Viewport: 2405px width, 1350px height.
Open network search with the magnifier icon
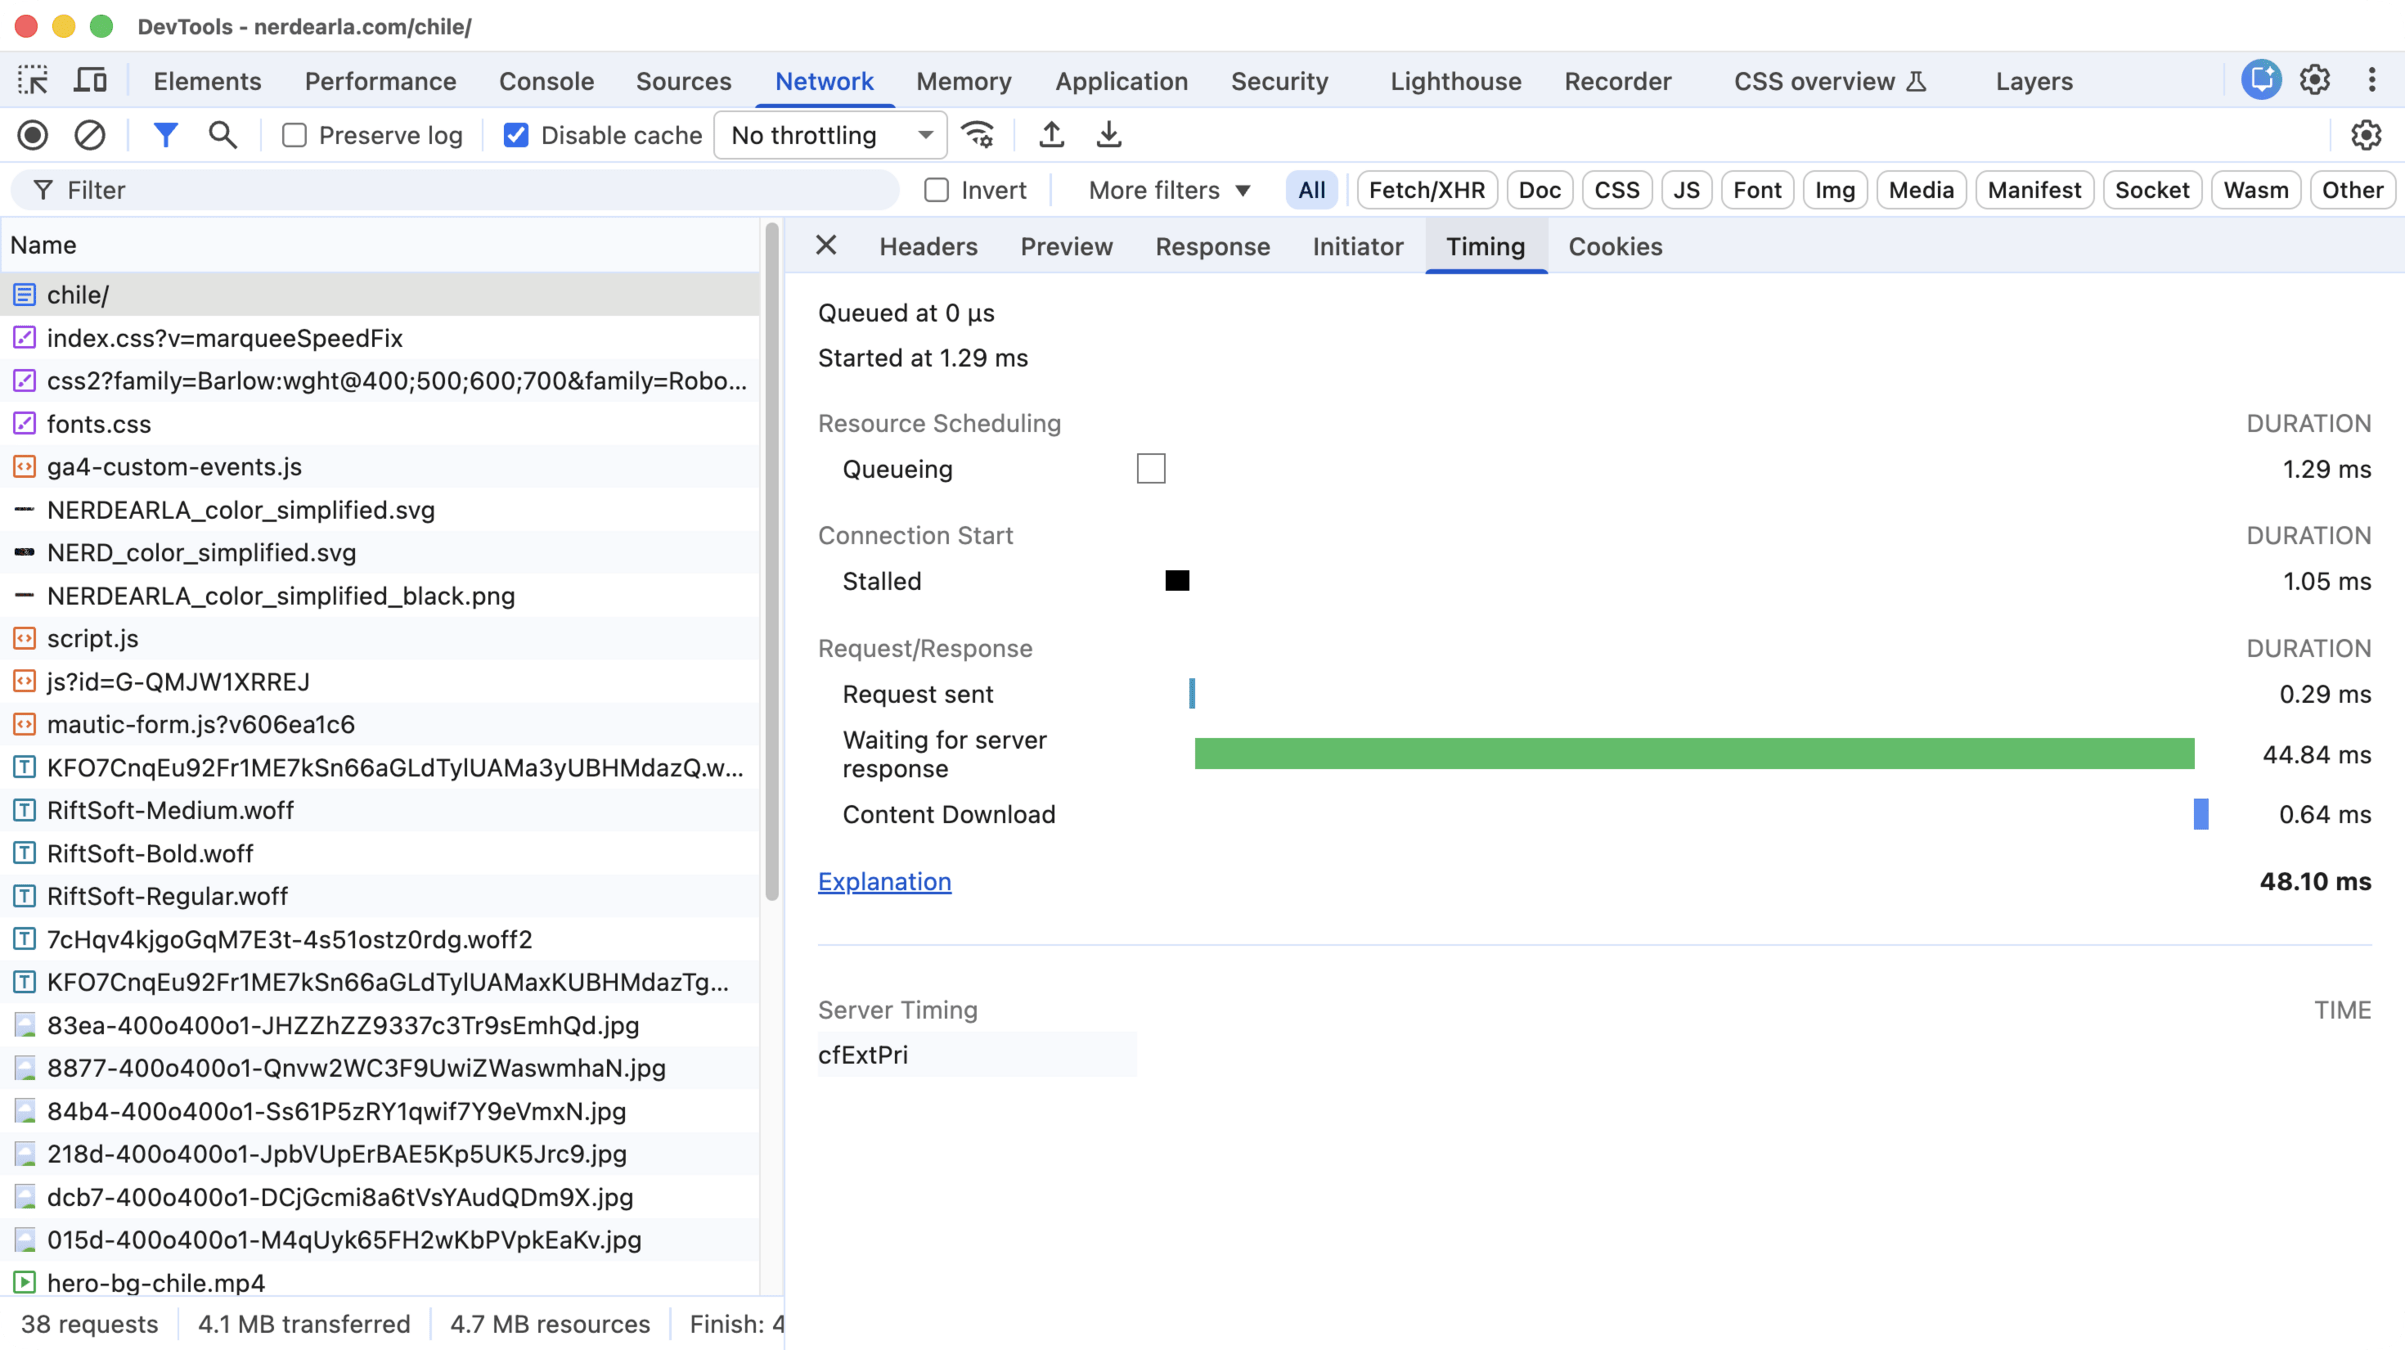coord(222,135)
